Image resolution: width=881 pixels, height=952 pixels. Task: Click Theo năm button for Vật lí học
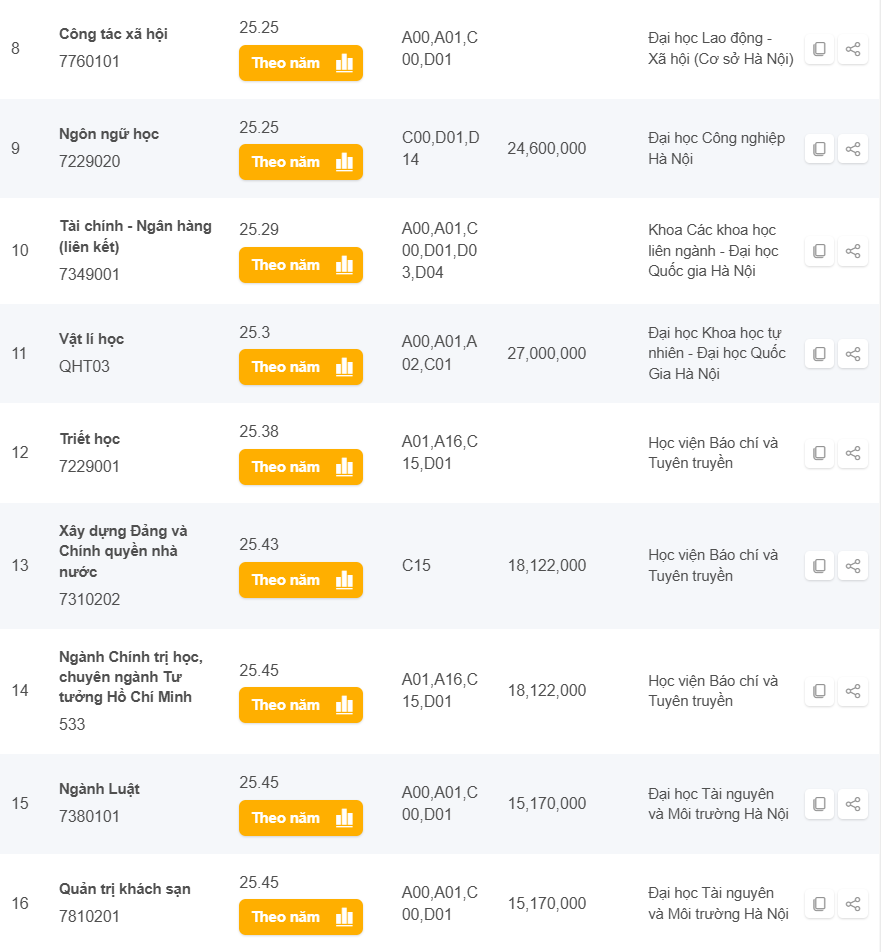[x=300, y=367]
